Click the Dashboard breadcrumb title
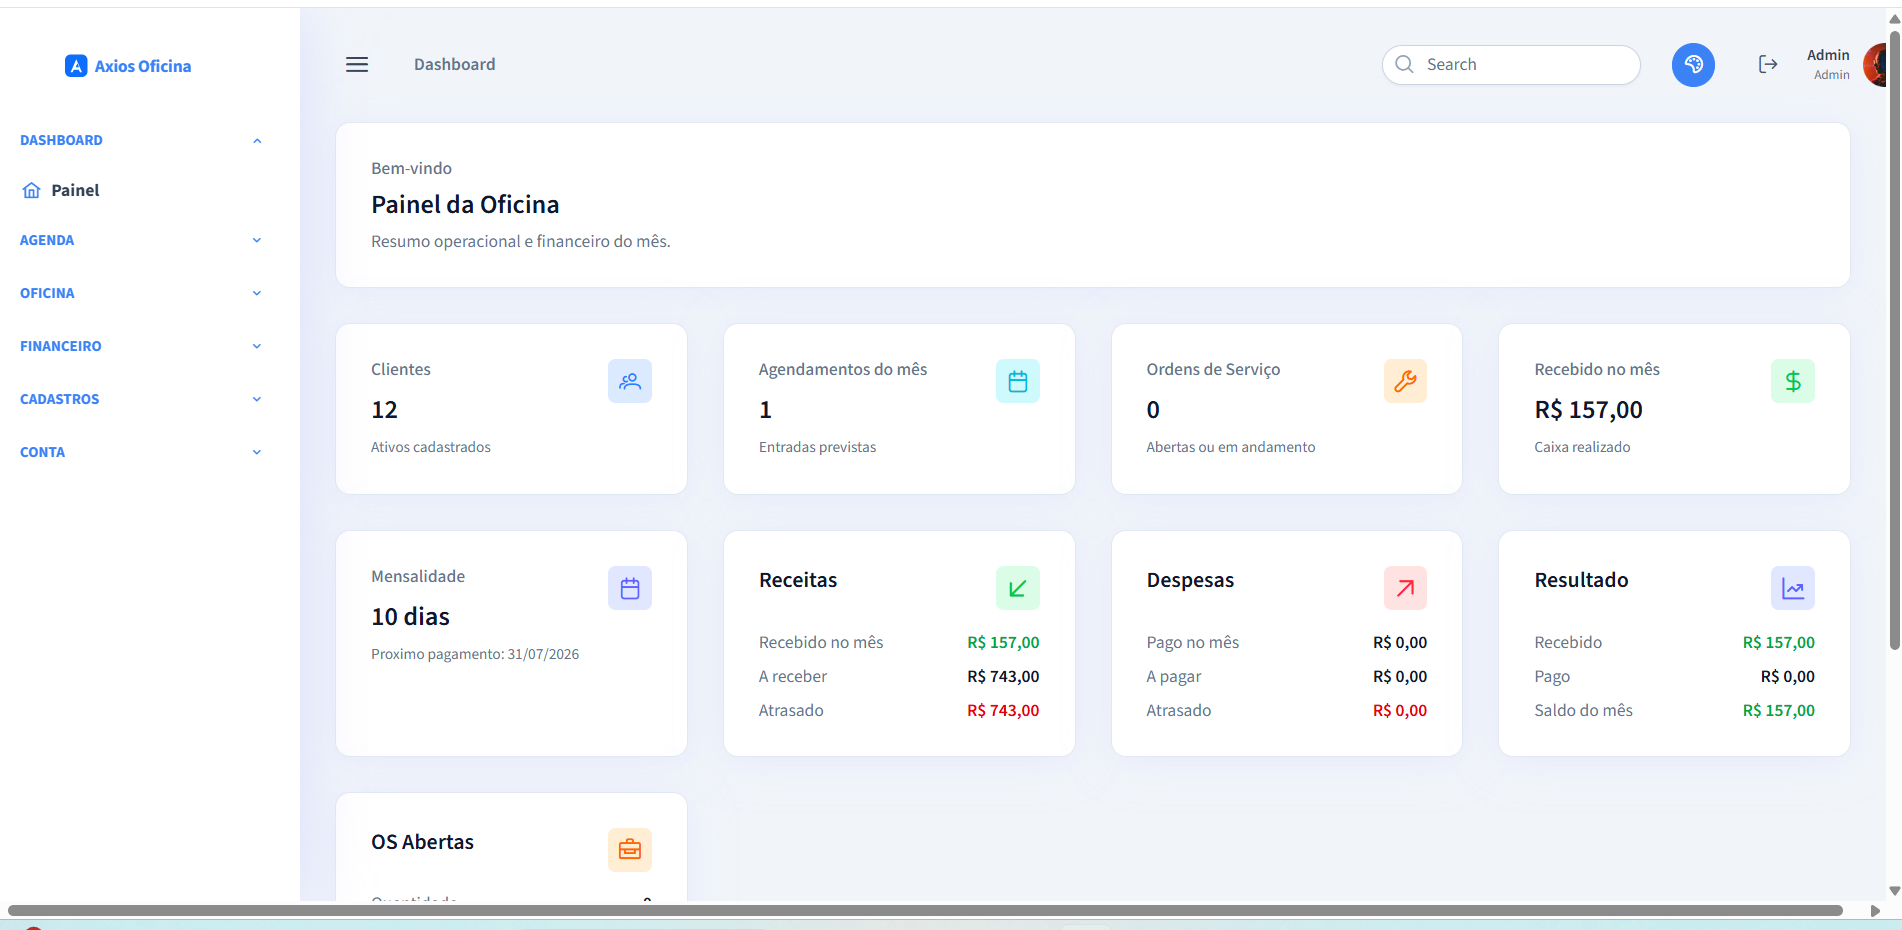This screenshot has height=930, width=1902. click(455, 64)
